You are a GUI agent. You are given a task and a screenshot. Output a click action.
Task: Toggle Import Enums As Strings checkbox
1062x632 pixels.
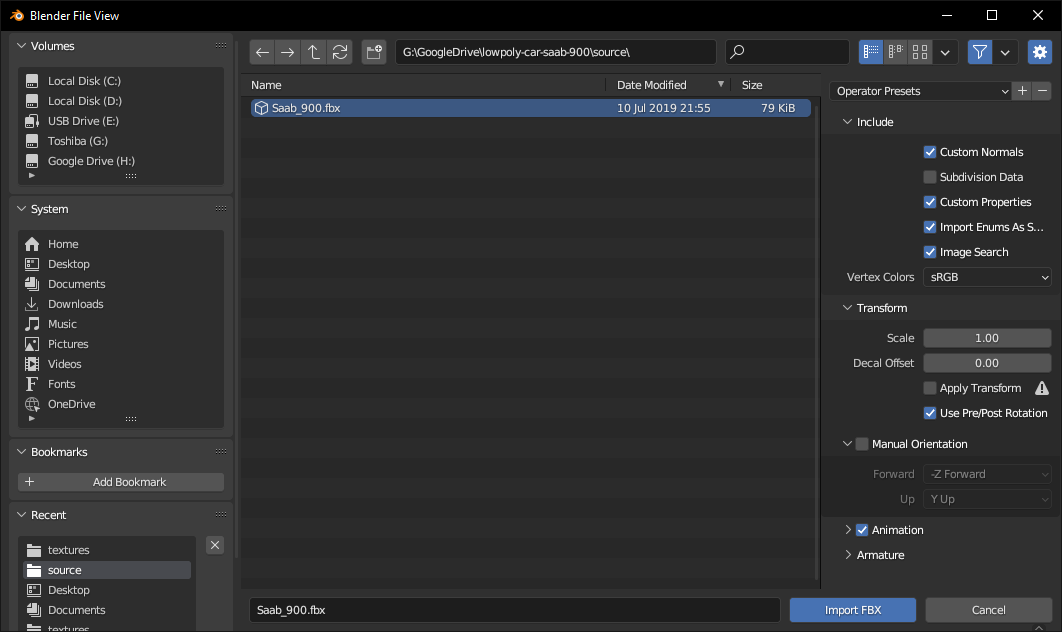930,228
